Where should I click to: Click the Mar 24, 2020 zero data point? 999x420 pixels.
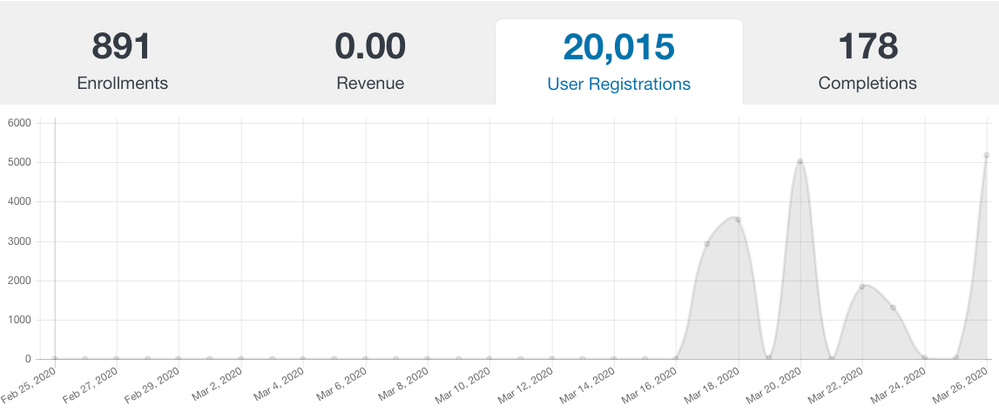click(x=924, y=358)
